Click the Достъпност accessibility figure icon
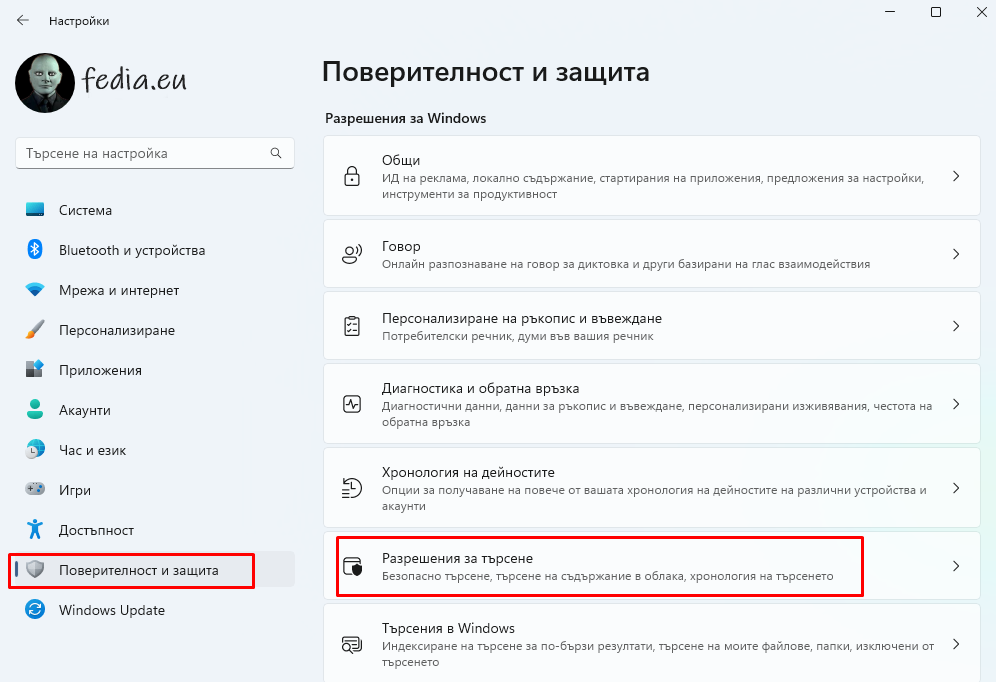Viewport: 996px width, 682px height. [x=35, y=529]
